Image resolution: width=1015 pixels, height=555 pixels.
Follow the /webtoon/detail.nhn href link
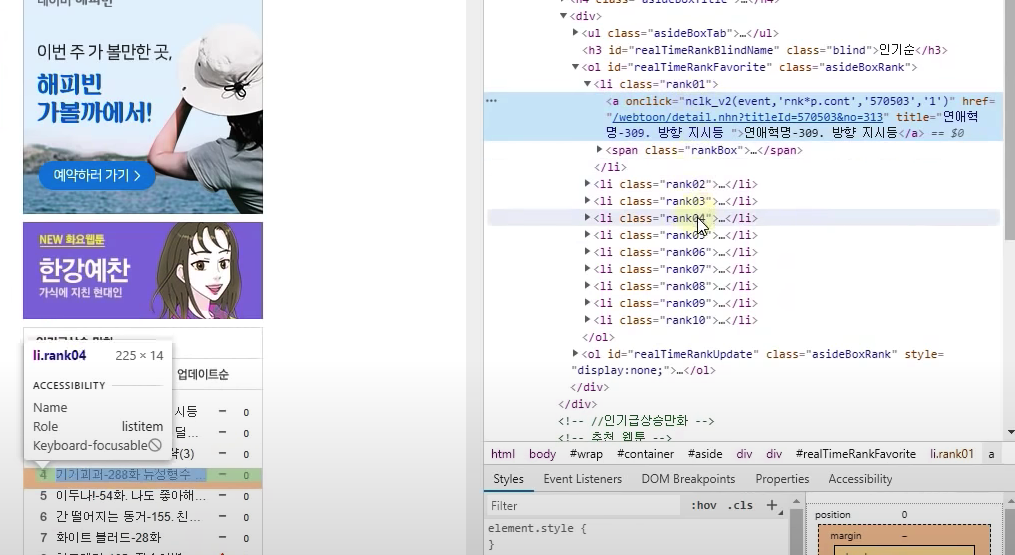(747, 117)
